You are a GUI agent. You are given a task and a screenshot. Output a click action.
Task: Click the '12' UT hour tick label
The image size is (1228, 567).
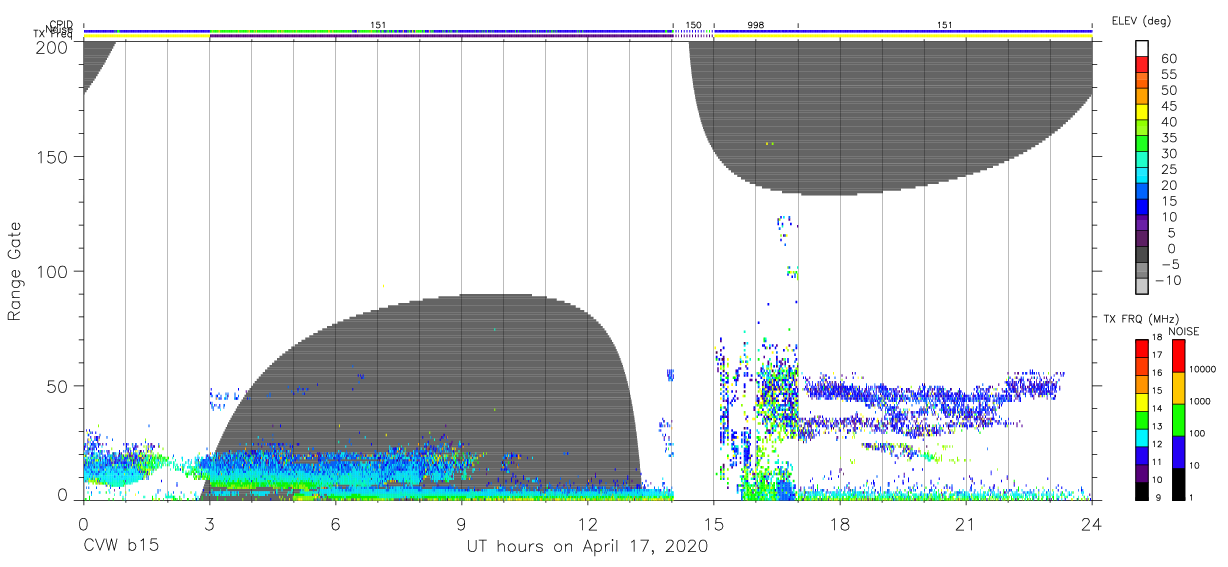[x=587, y=524]
